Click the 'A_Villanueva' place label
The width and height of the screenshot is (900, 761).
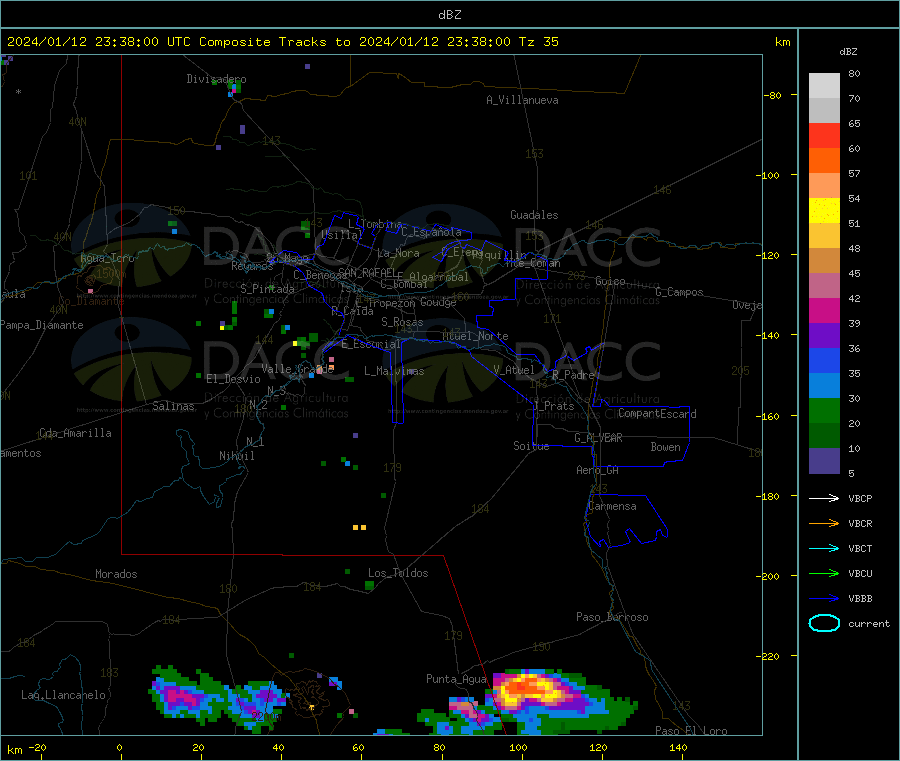[x=522, y=100]
